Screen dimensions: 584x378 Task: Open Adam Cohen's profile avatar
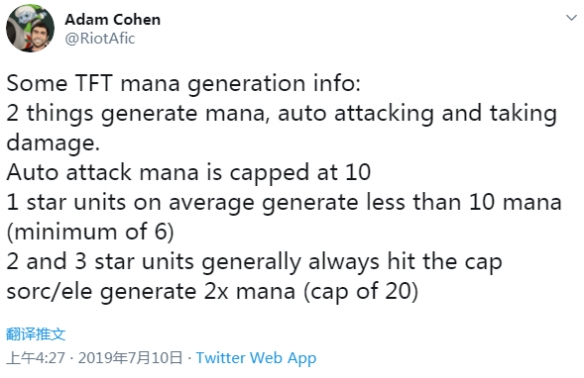(30, 28)
